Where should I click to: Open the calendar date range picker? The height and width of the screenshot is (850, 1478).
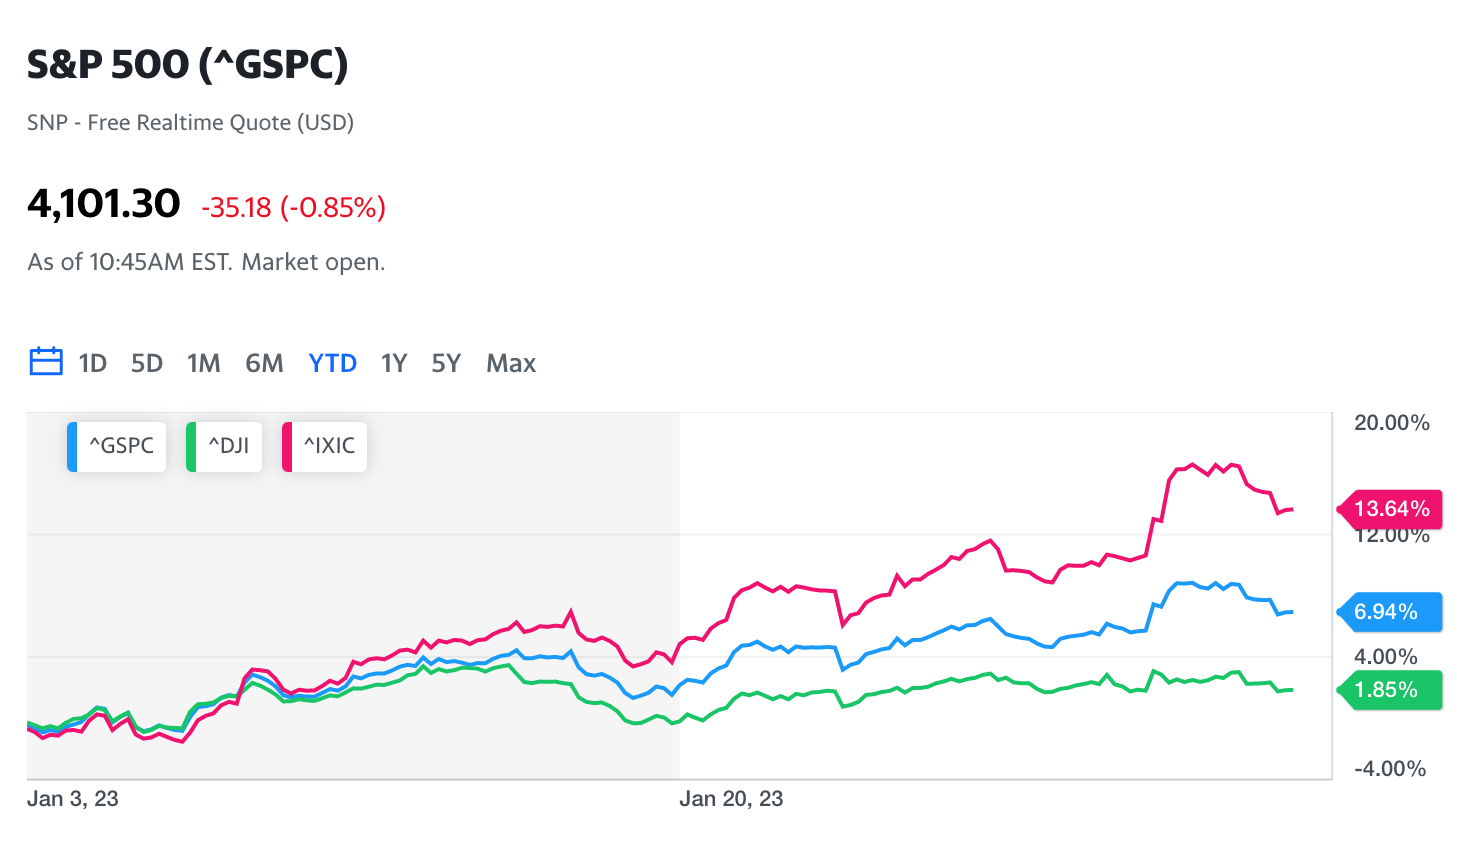46,362
